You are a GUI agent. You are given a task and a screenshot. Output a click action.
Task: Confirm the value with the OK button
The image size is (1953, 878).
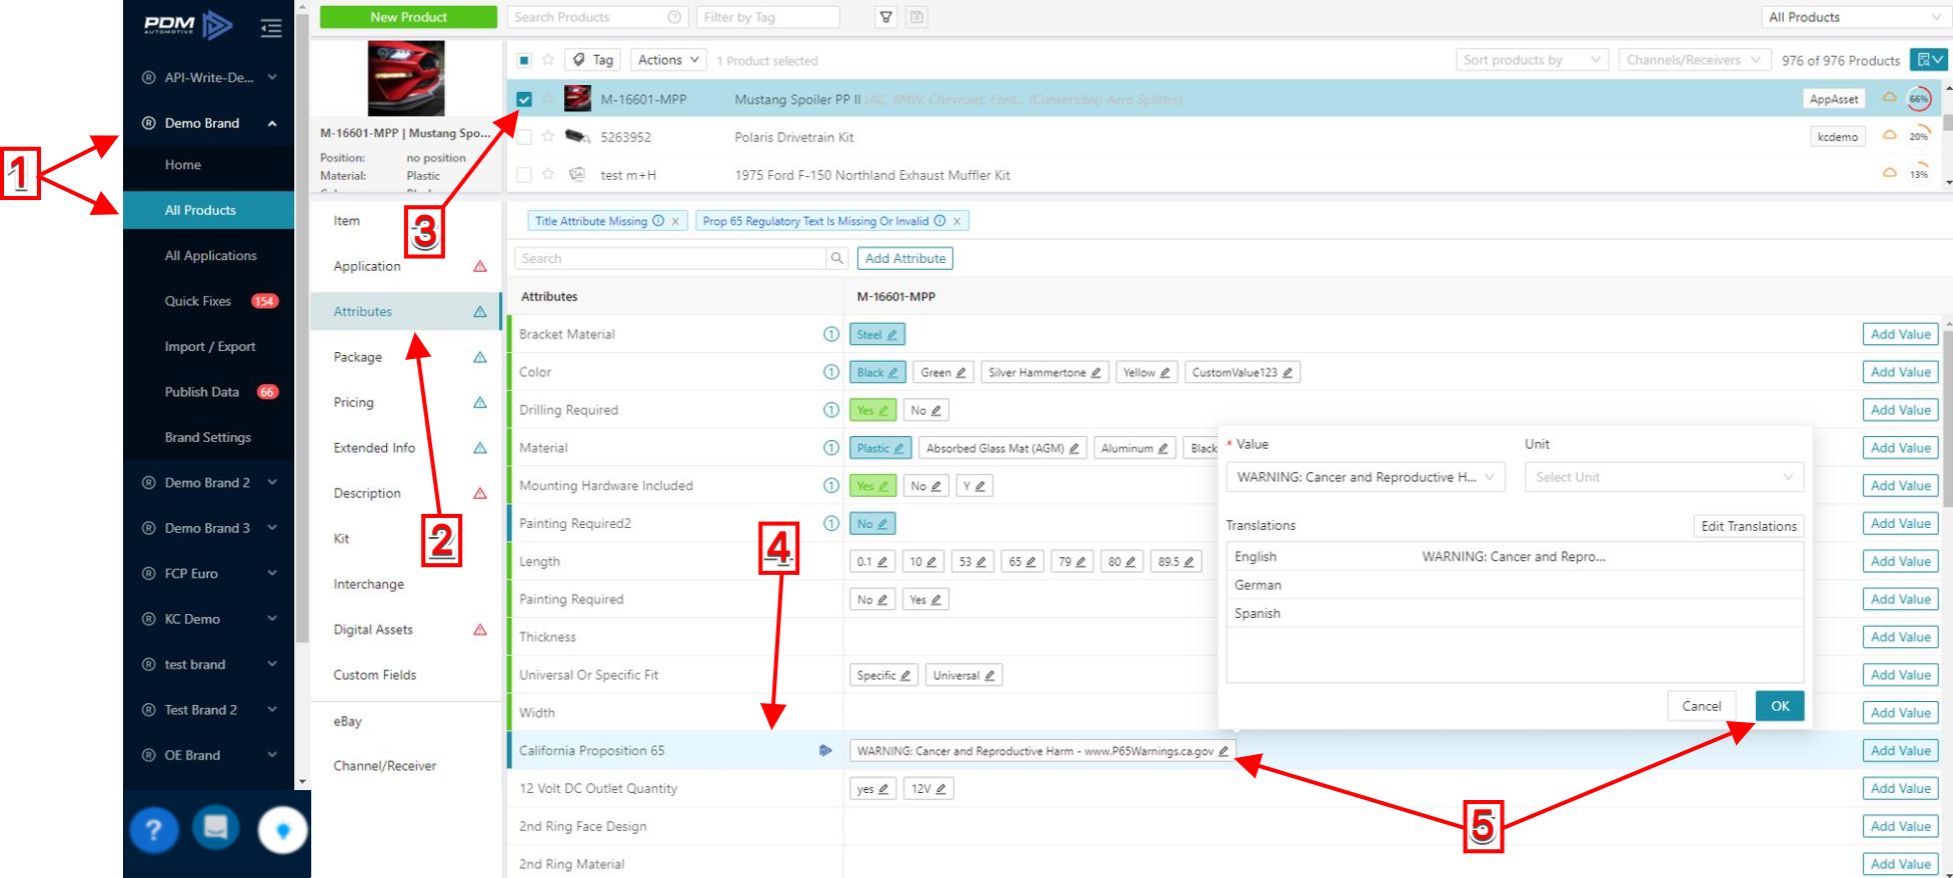point(1780,706)
